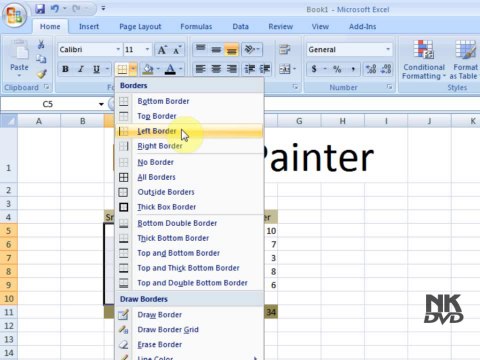The image size is (480, 360).
Task: Increase font size with Grow Font
Action: [162, 50]
